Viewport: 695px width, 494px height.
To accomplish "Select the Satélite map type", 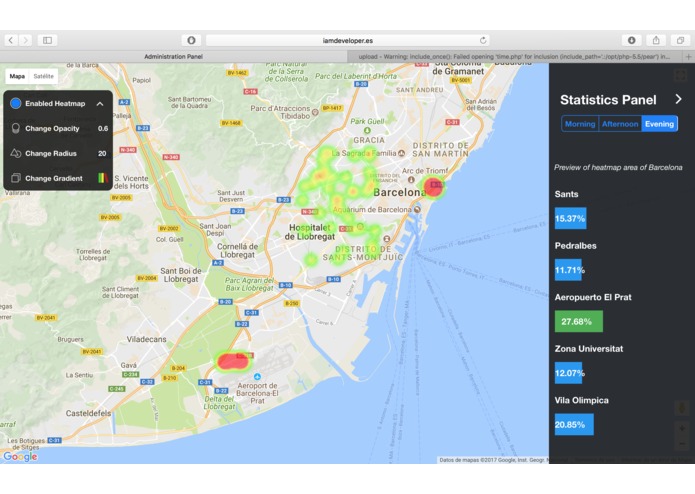I will (43, 76).
